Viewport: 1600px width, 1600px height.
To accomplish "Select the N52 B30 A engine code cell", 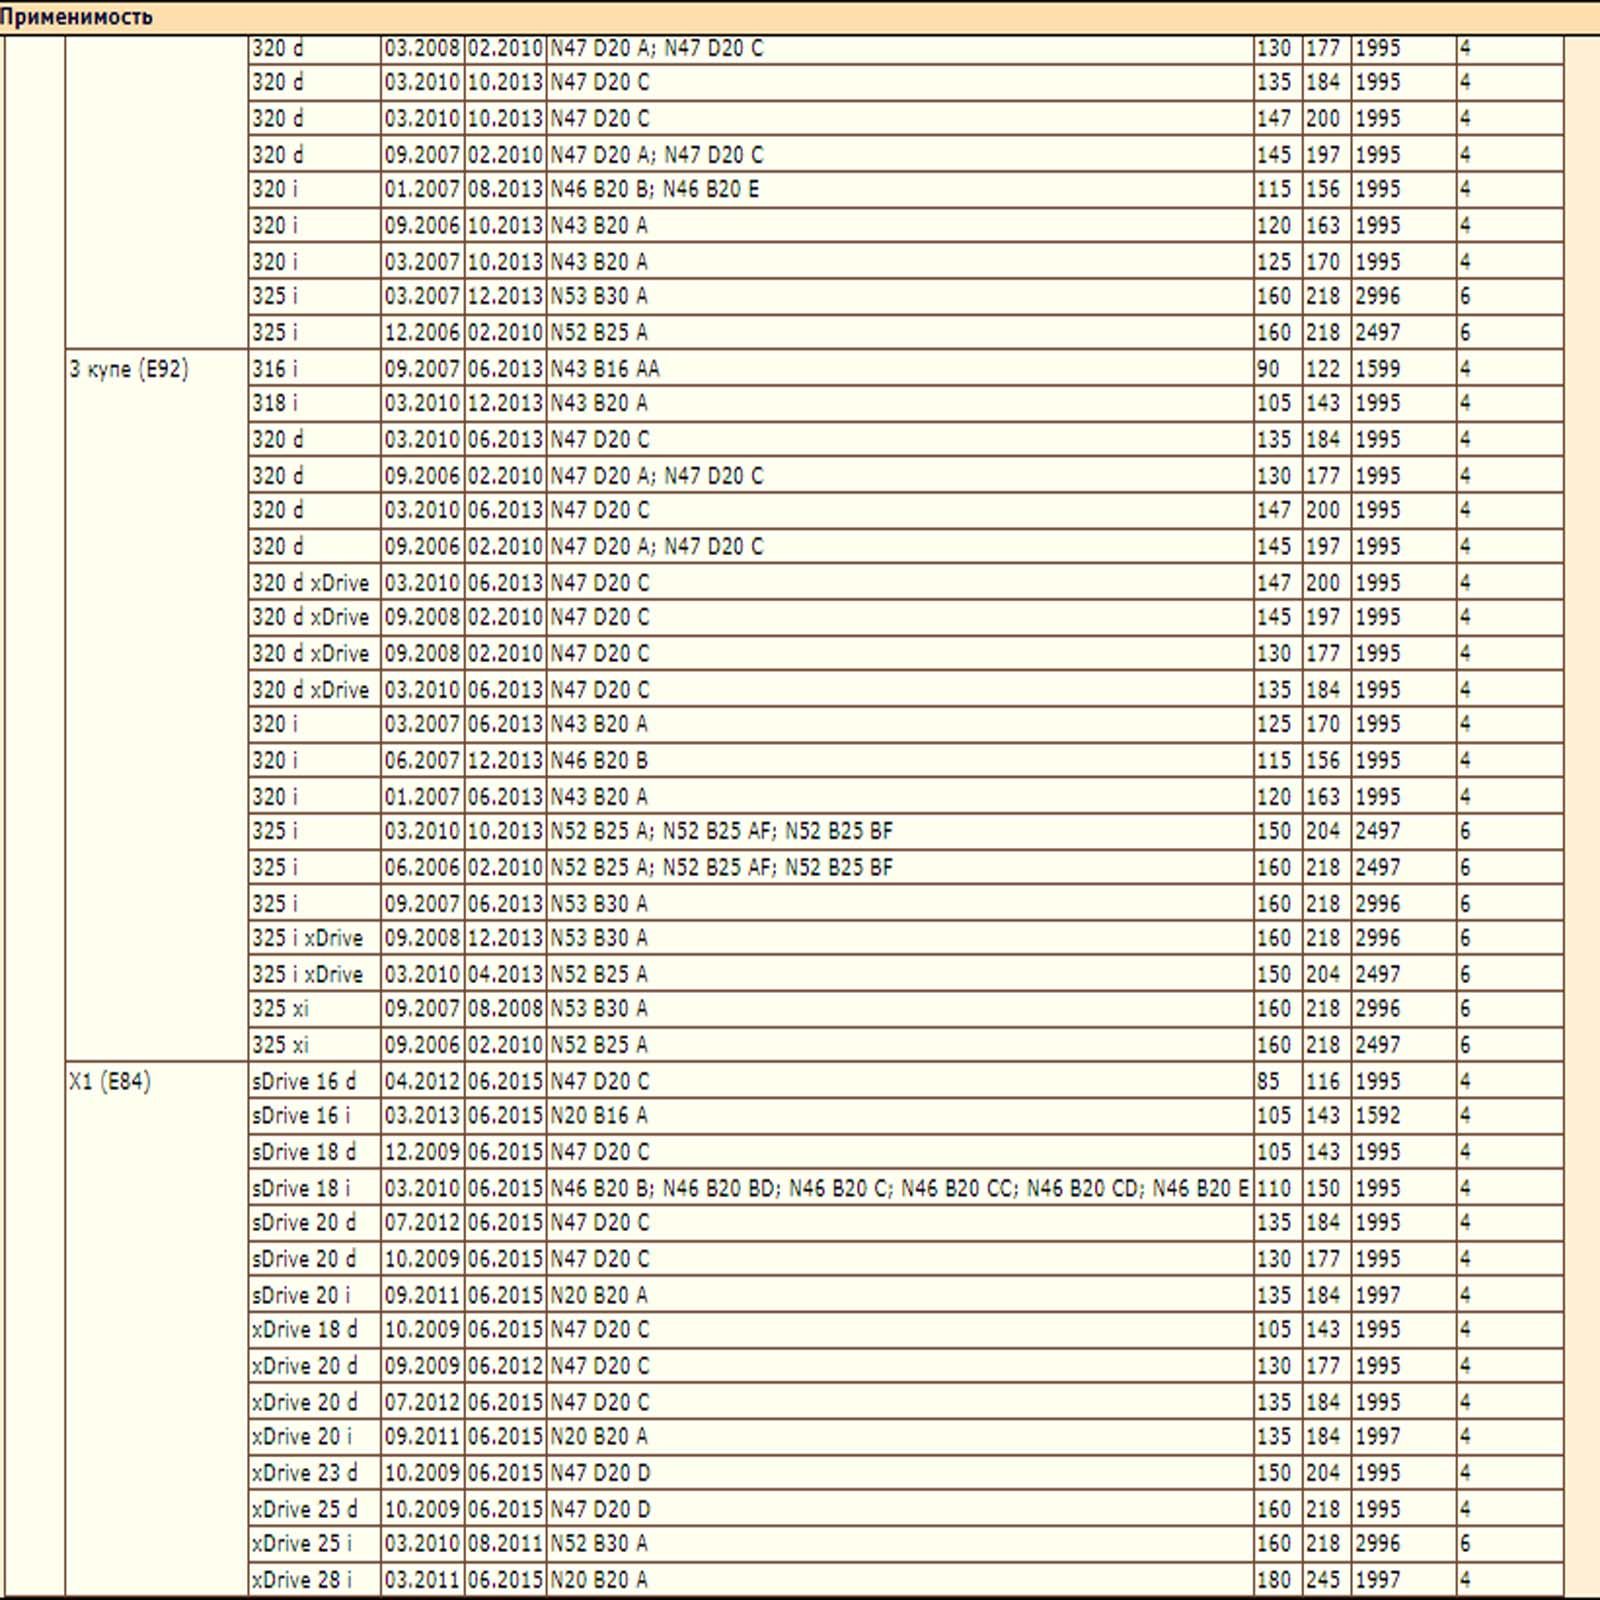I will pos(599,1543).
